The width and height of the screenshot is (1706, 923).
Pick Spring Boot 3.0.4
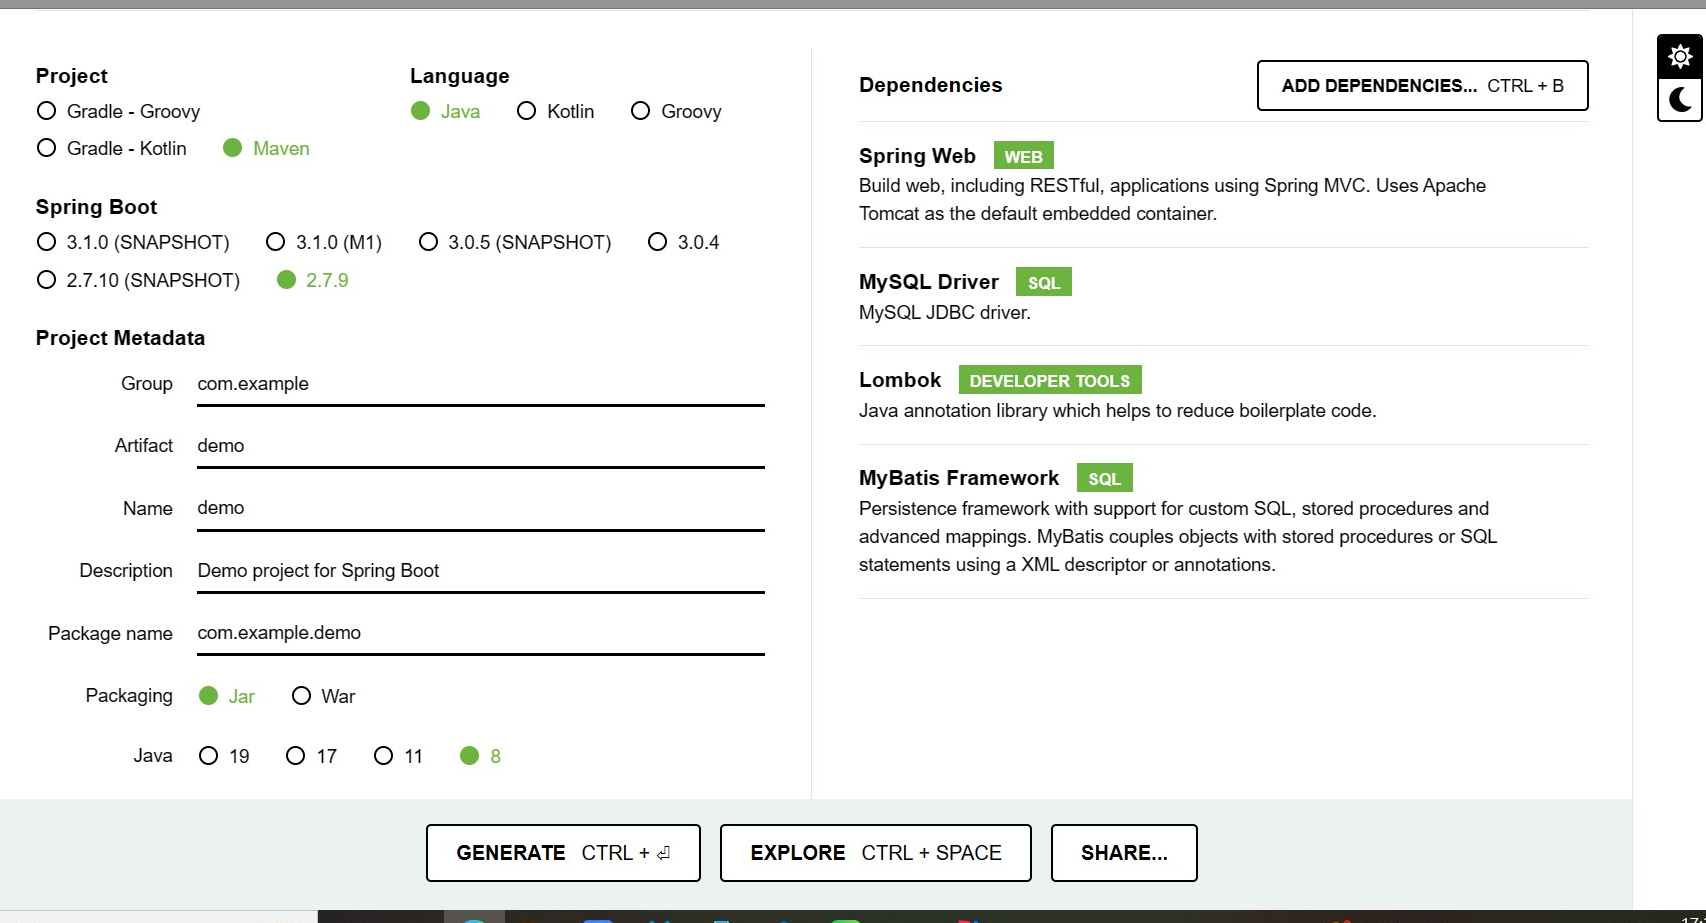[x=683, y=242]
